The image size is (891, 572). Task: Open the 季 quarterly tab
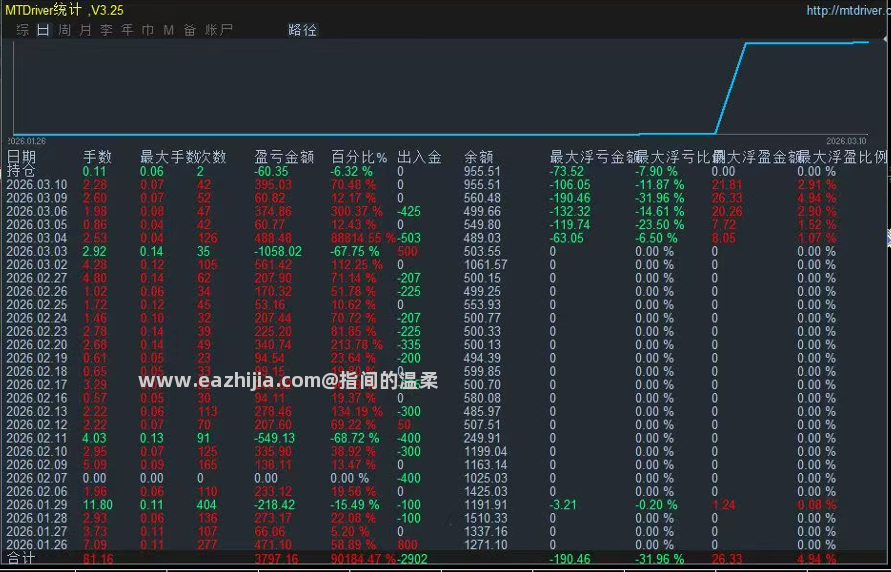106,30
